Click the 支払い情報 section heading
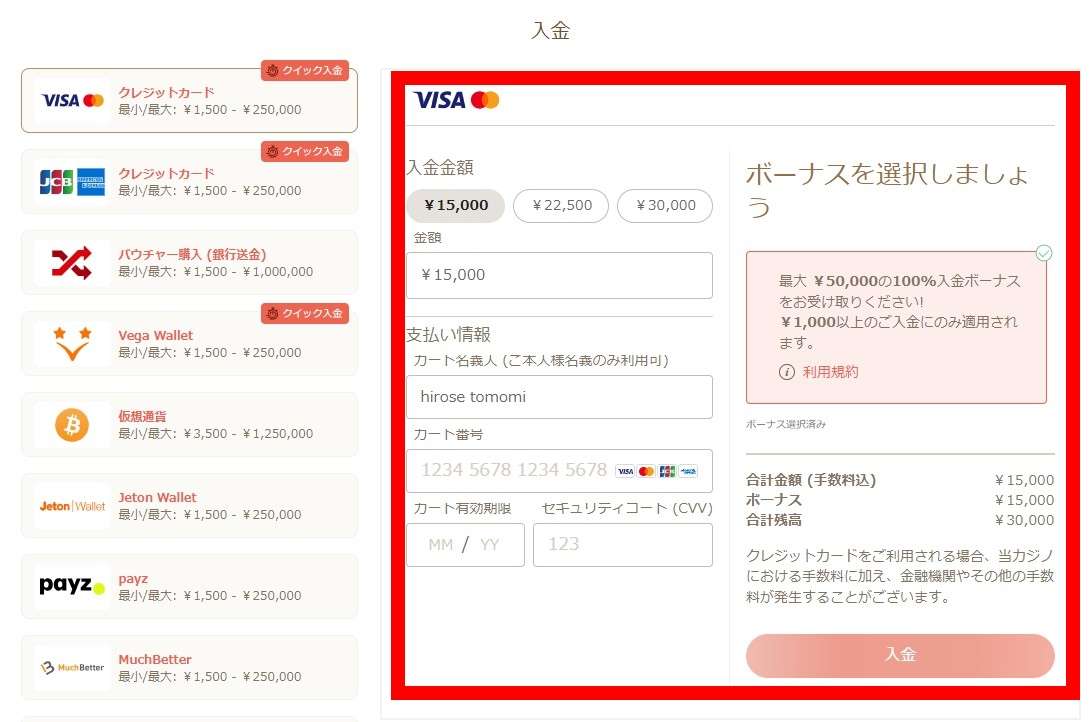 pos(448,334)
